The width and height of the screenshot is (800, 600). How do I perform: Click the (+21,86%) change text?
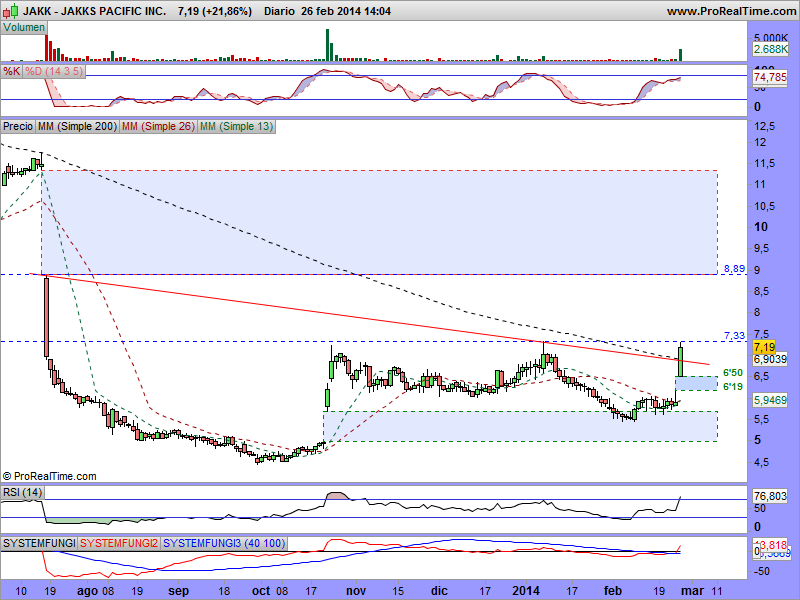click(x=227, y=11)
